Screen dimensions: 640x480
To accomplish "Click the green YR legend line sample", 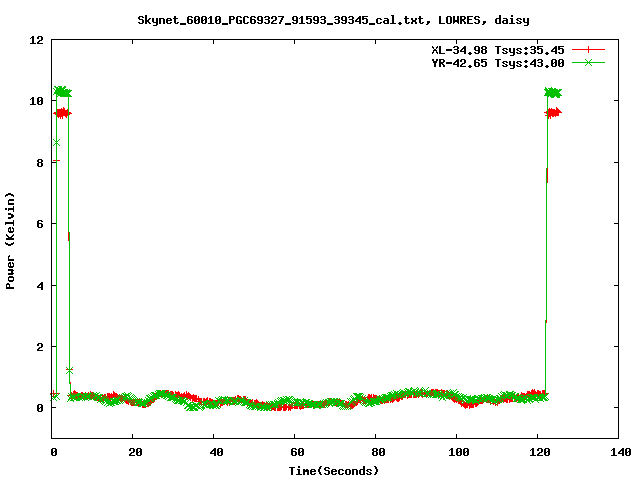I will (588, 62).
